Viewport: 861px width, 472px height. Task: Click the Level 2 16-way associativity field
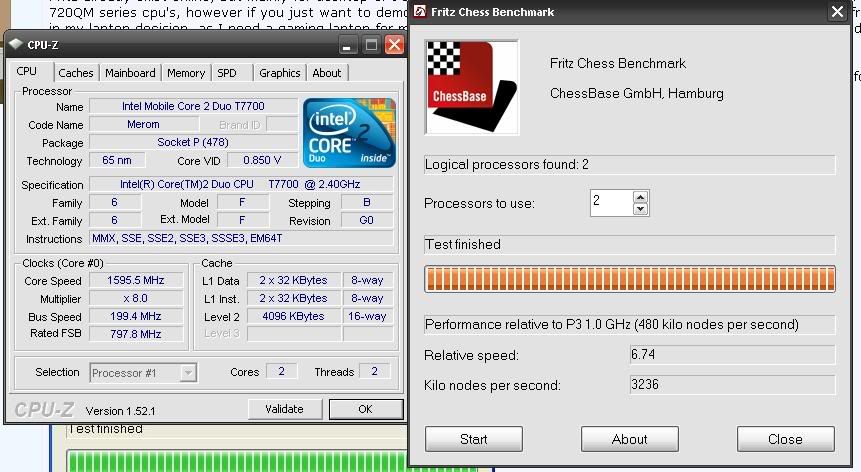click(367, 316)
